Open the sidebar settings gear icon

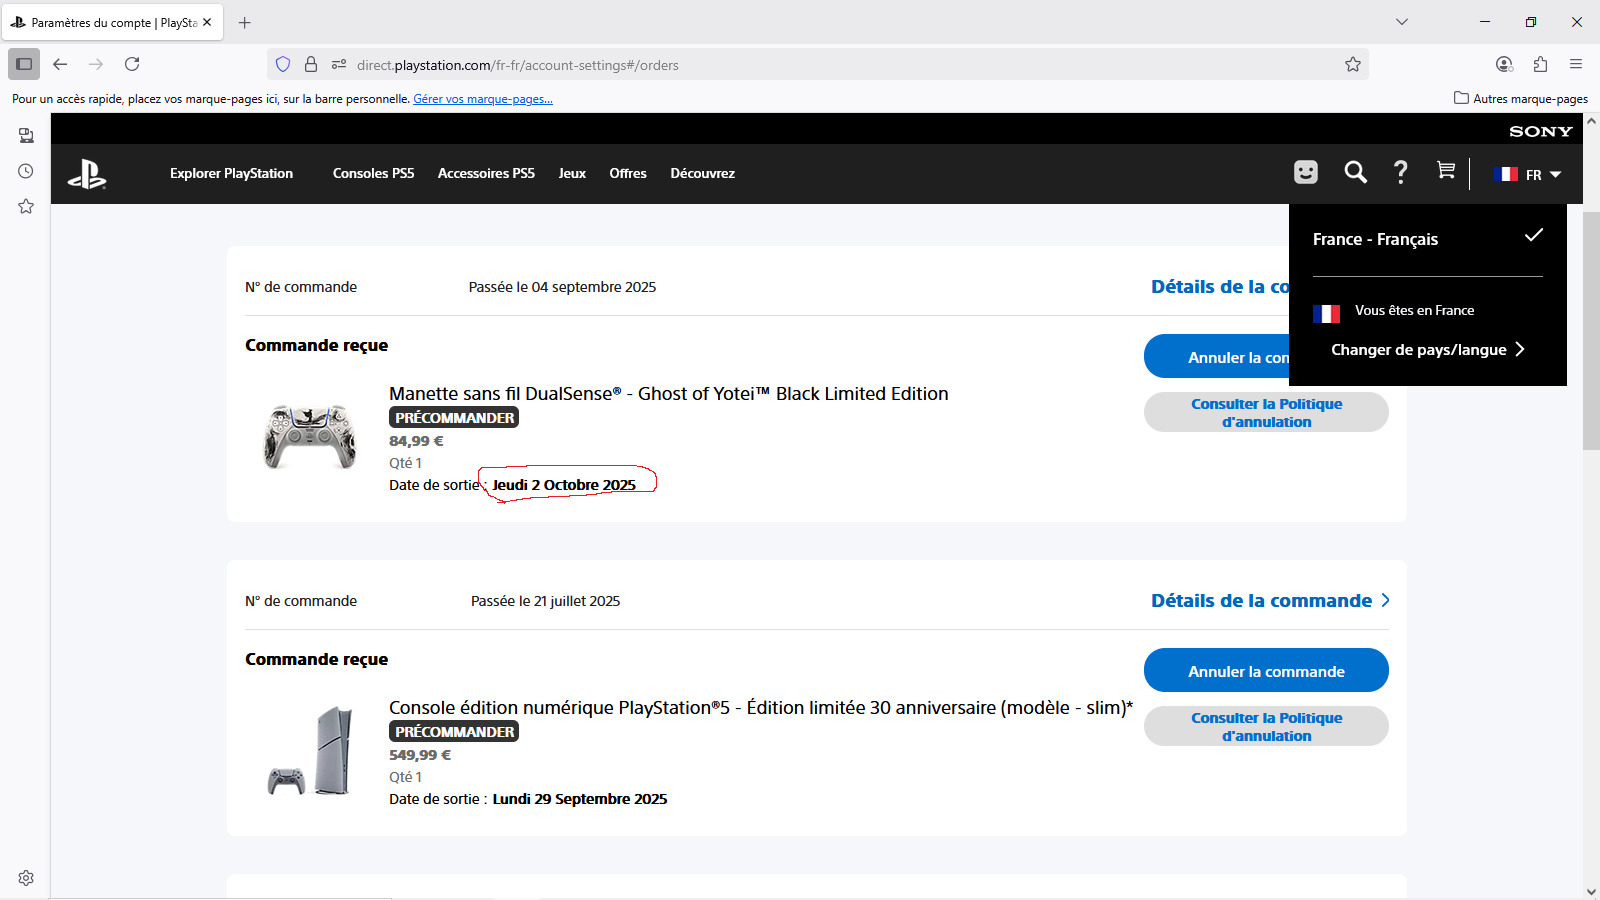[x=26, y=878]
